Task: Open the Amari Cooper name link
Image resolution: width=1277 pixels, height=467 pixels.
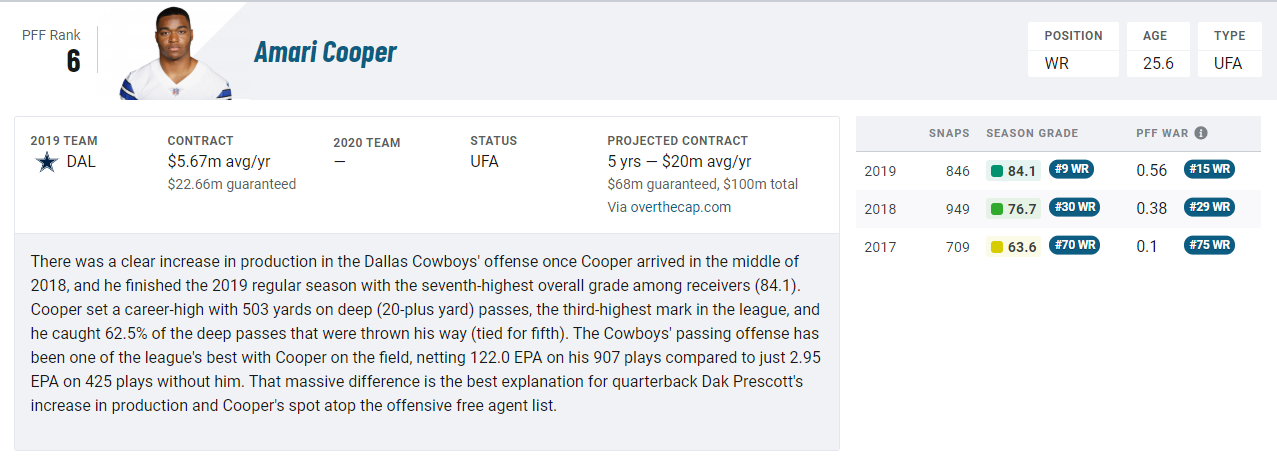Action: (x=325, y=52)
